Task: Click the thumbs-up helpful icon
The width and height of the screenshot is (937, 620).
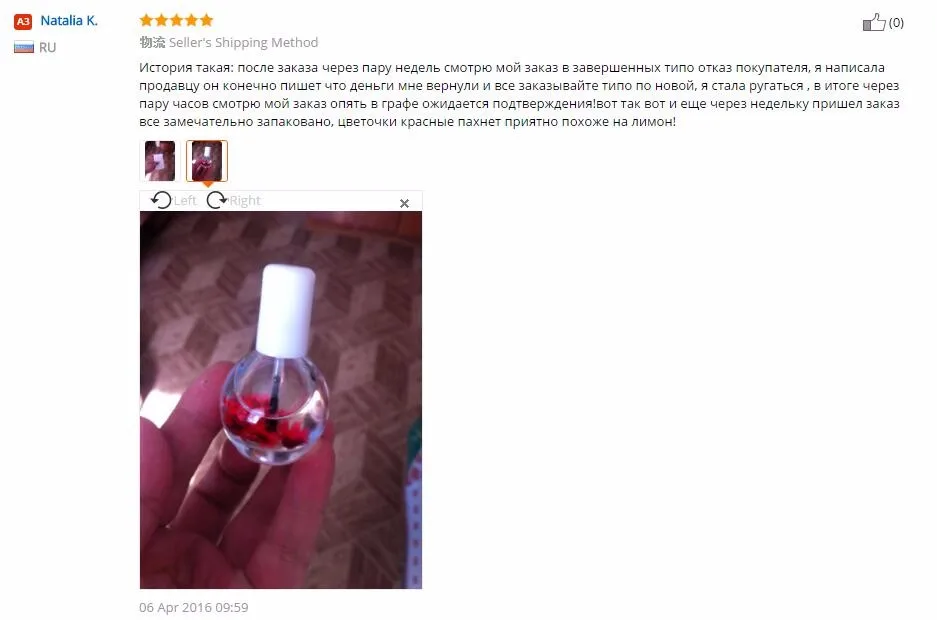Action: tap(874, 22)
